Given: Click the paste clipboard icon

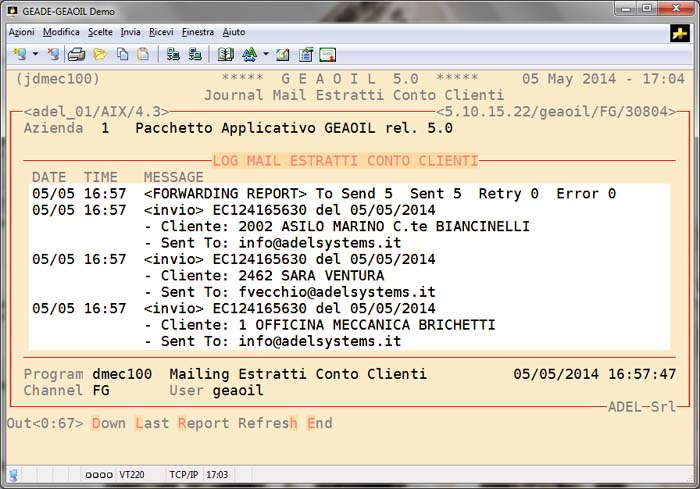Looking at the screenshot, I should coord(143,54).
